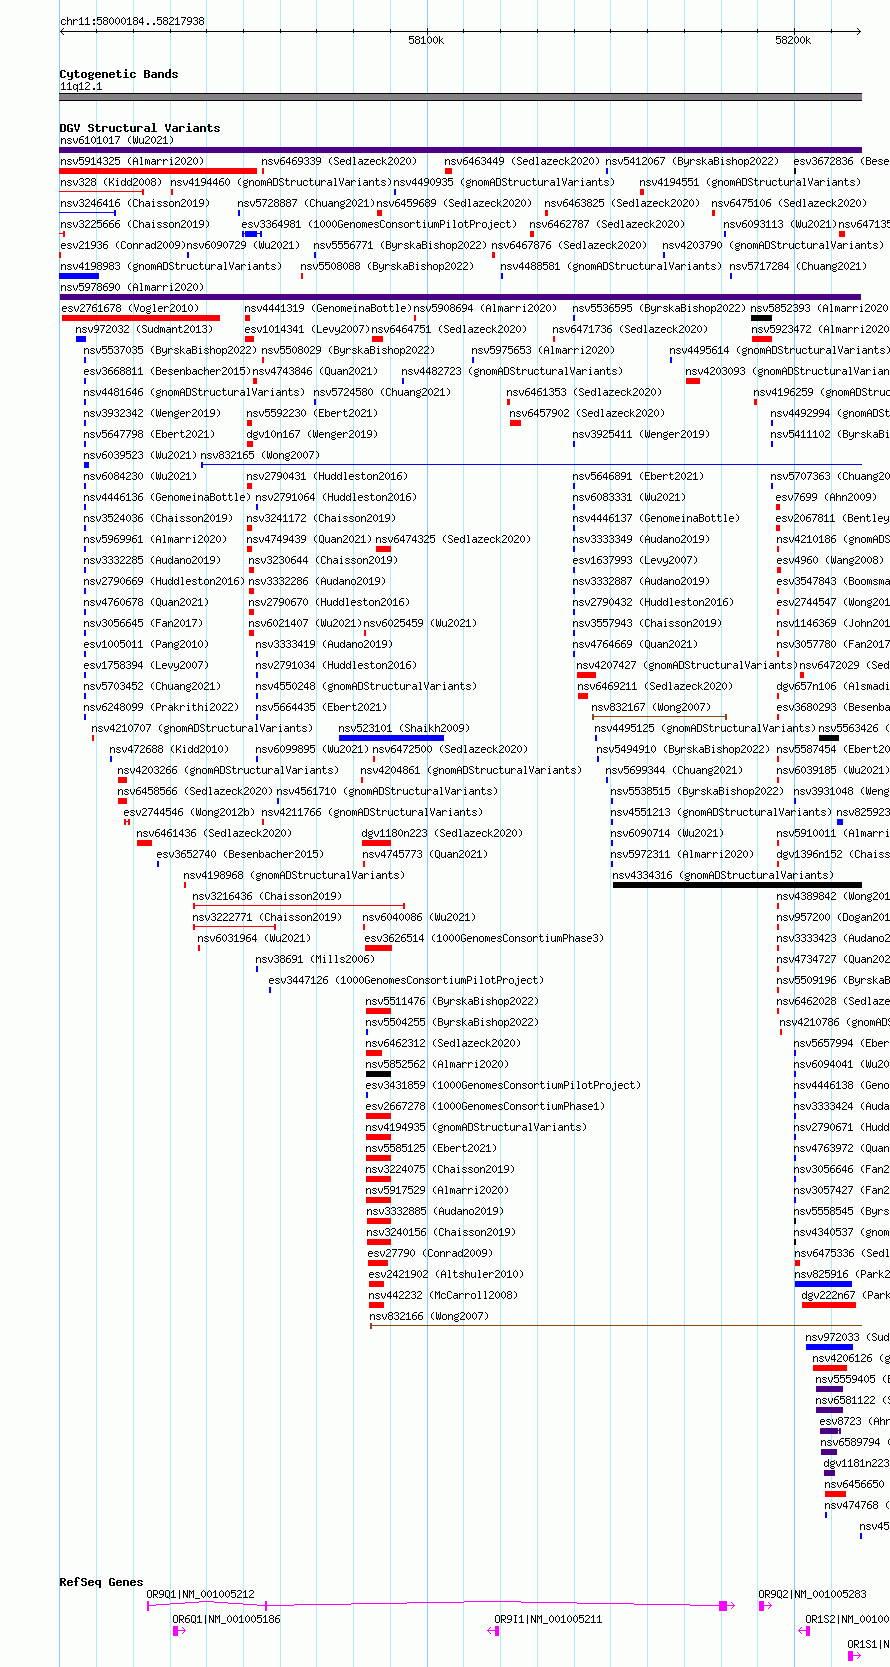The width and height of the screenshot is (890, 1667).
Task: Select nsv4207427 gnomAD variant label
Action: [686, 665]
